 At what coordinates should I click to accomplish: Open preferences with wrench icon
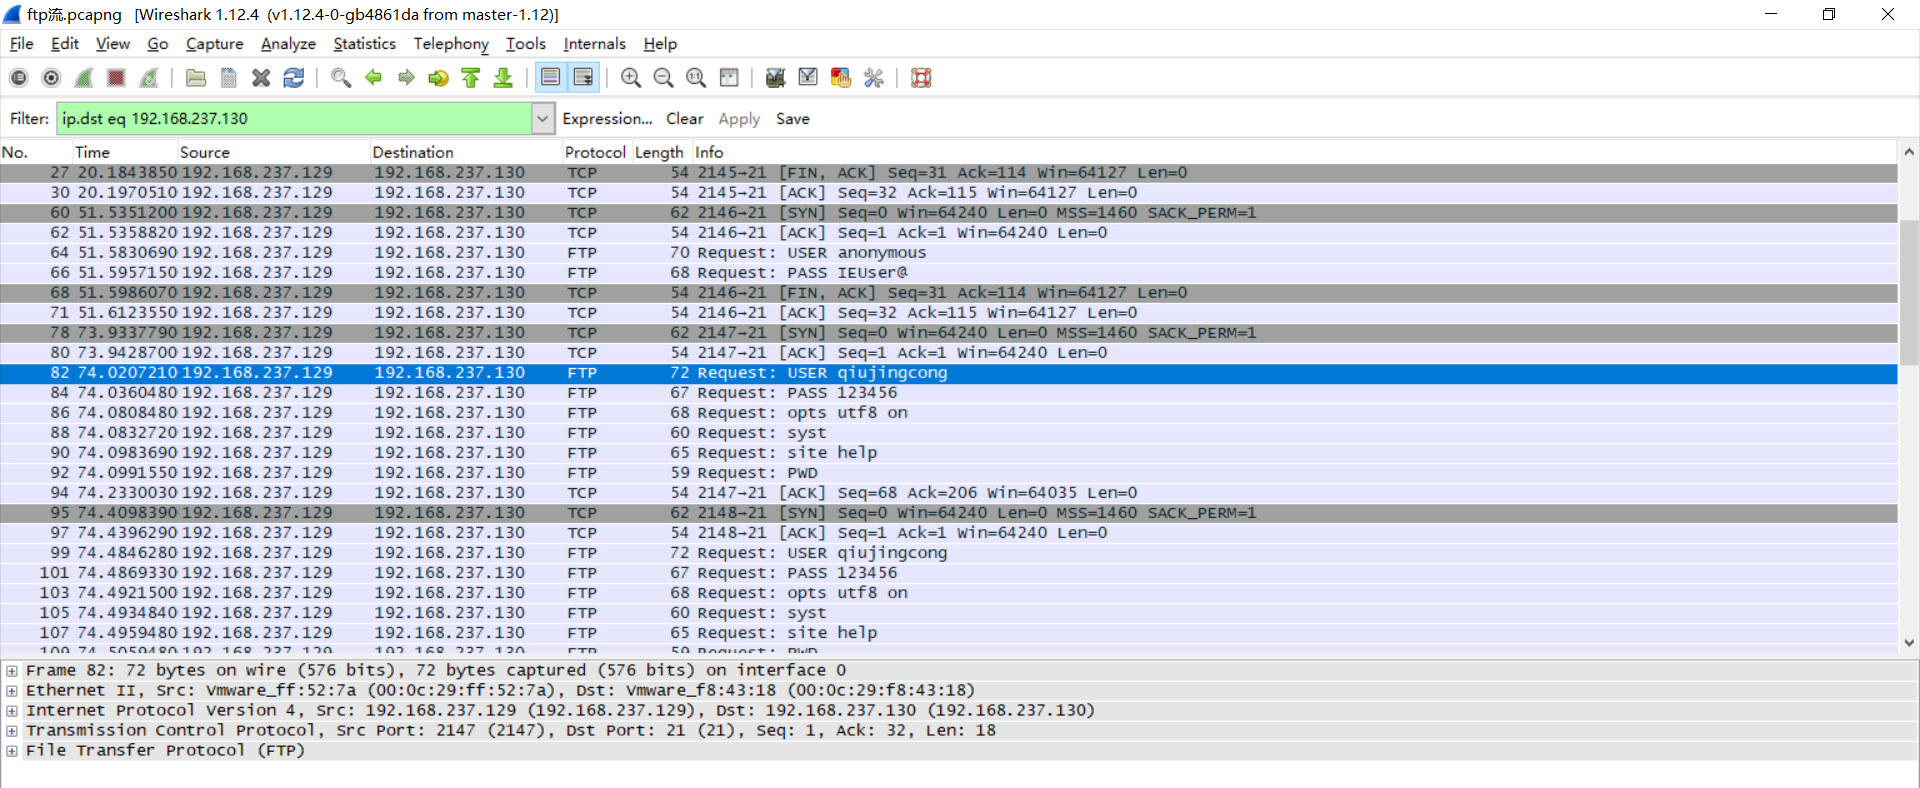coord(874,78)
